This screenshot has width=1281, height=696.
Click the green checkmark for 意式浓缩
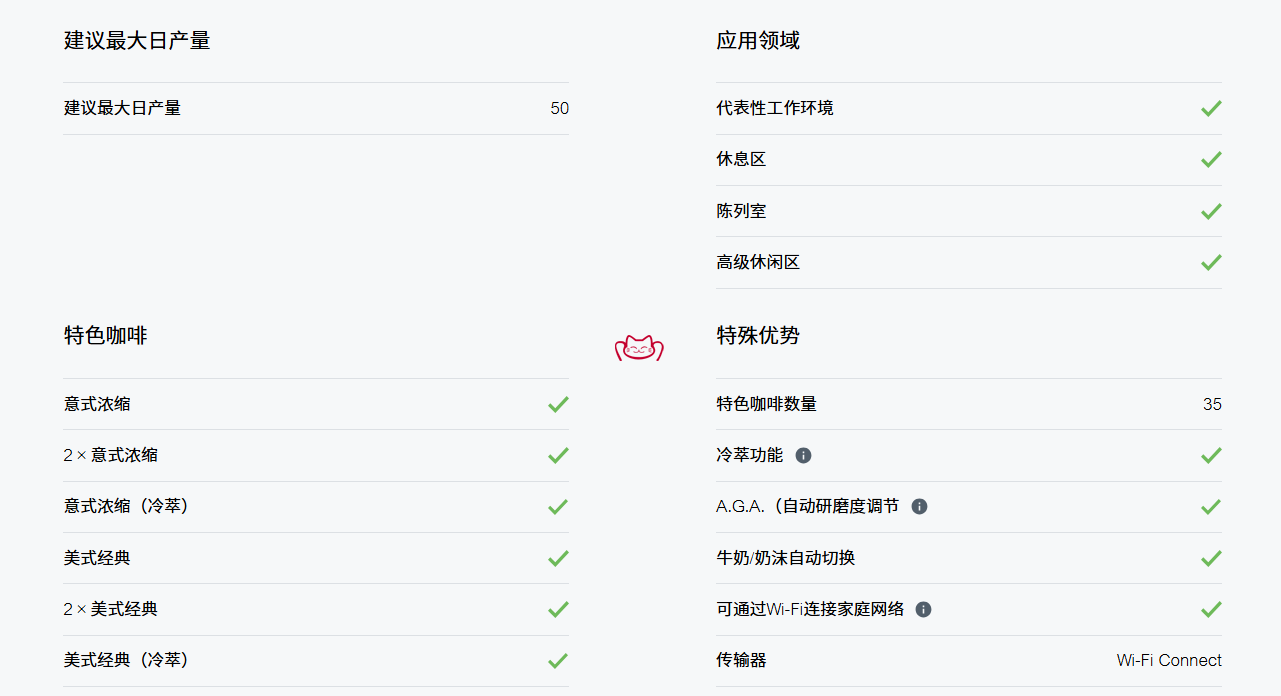558,404
